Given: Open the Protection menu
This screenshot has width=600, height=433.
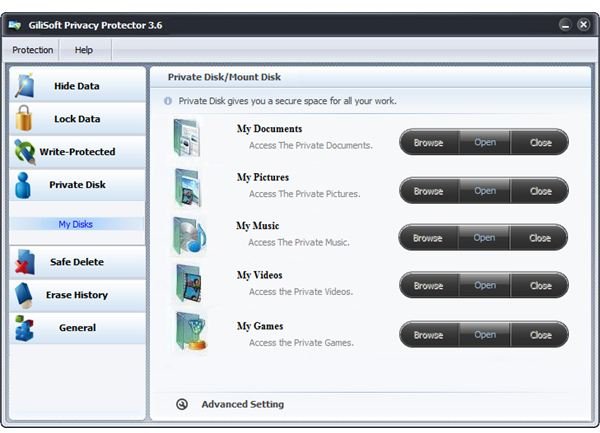Looking at the screenshot, I should [x=33, y=50].
